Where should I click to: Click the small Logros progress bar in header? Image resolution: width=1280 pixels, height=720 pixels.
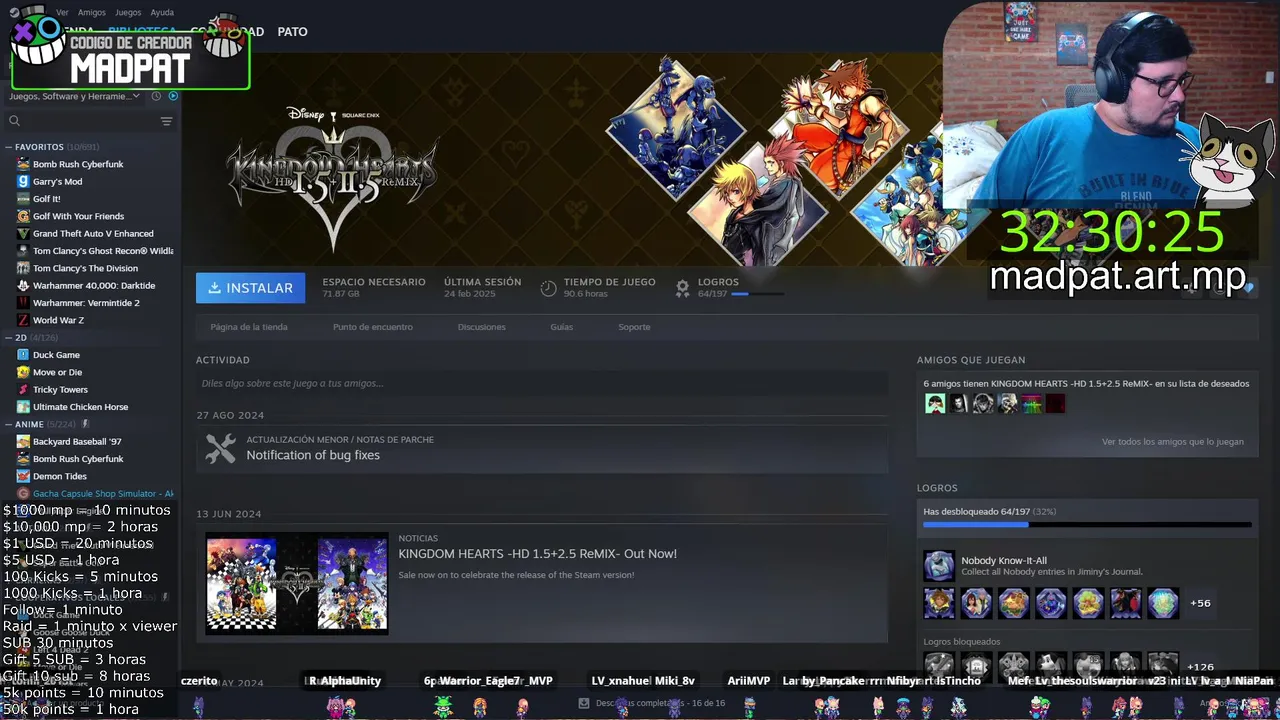pos(757,294)
